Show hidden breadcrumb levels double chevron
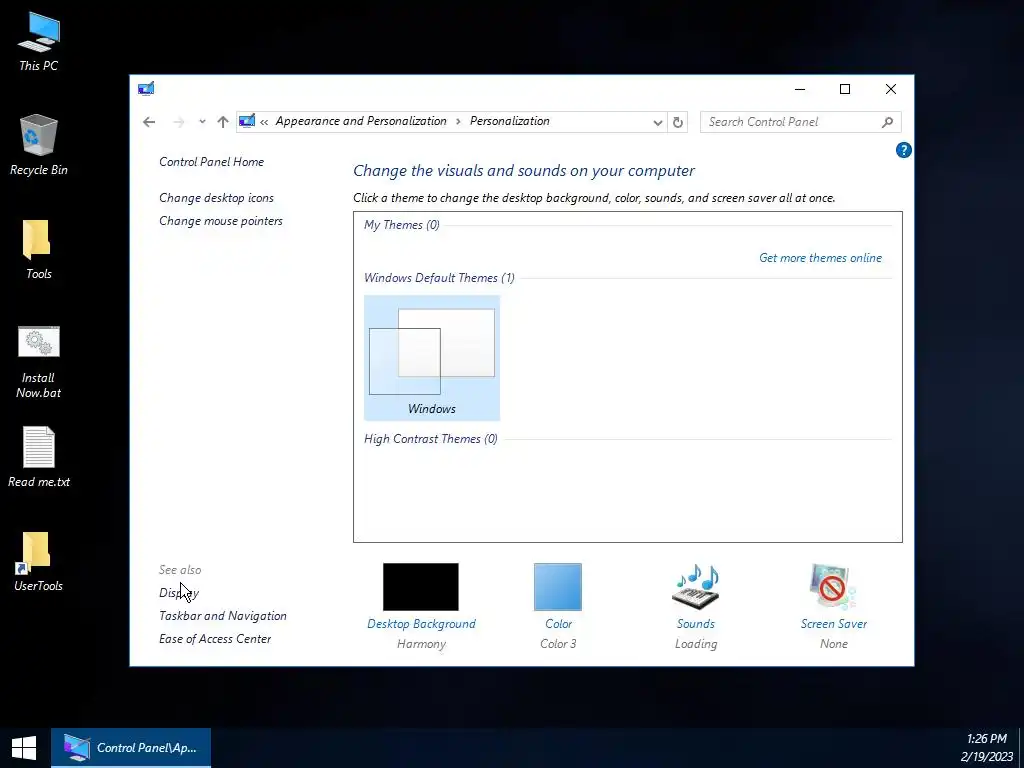This screenshot has height=768, width=1024. point(264,121)
